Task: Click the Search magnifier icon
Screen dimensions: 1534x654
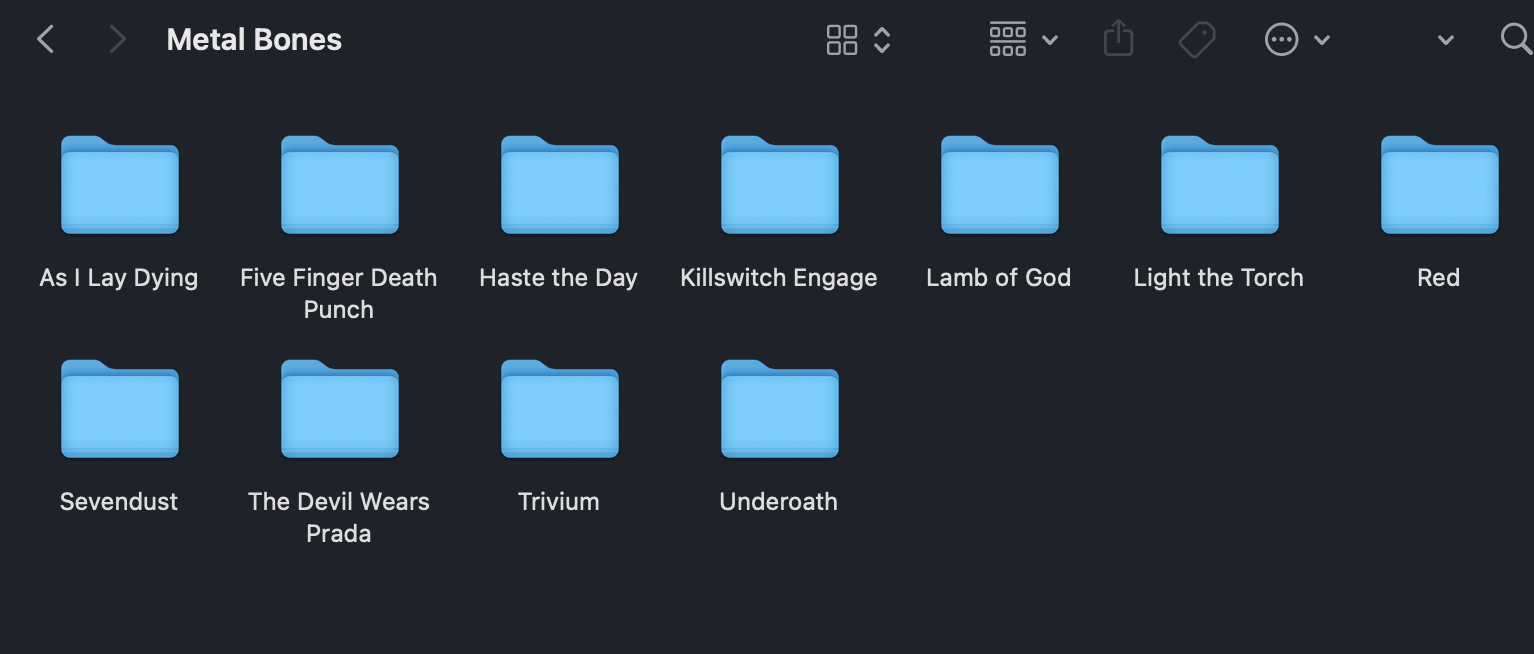Action: pyautogui.click(x=1516, y=39)
